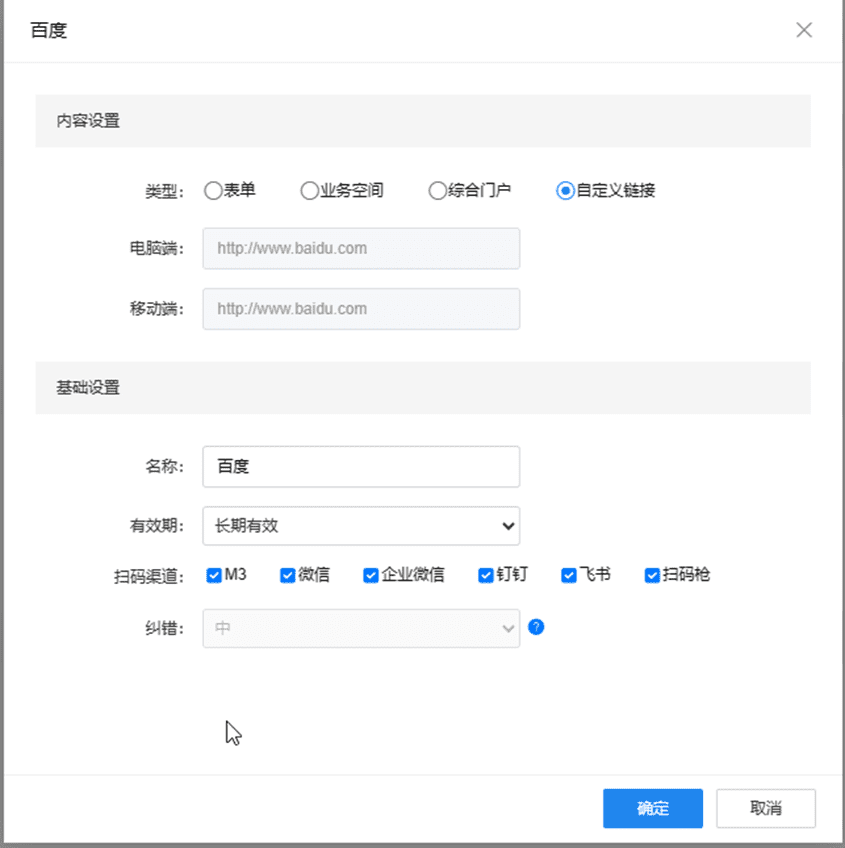Close the 百度 dialog with the X
The image size is (845, 848).
pos(804,30)
